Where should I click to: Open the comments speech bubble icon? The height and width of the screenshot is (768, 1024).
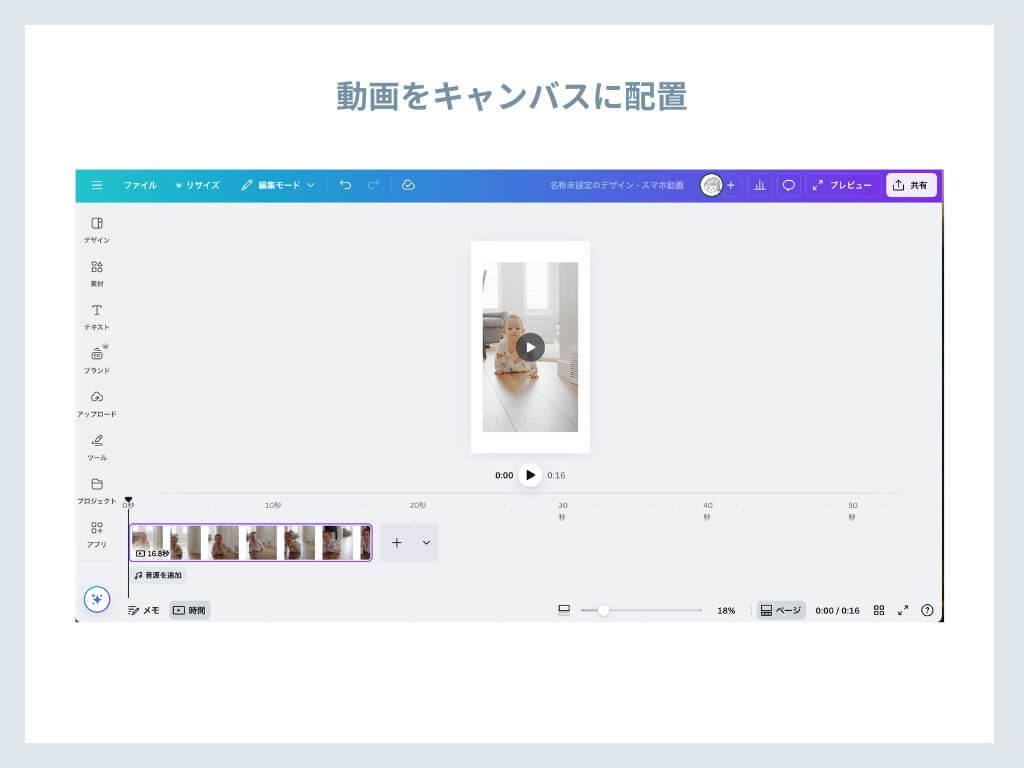click(x=789, y=185)
